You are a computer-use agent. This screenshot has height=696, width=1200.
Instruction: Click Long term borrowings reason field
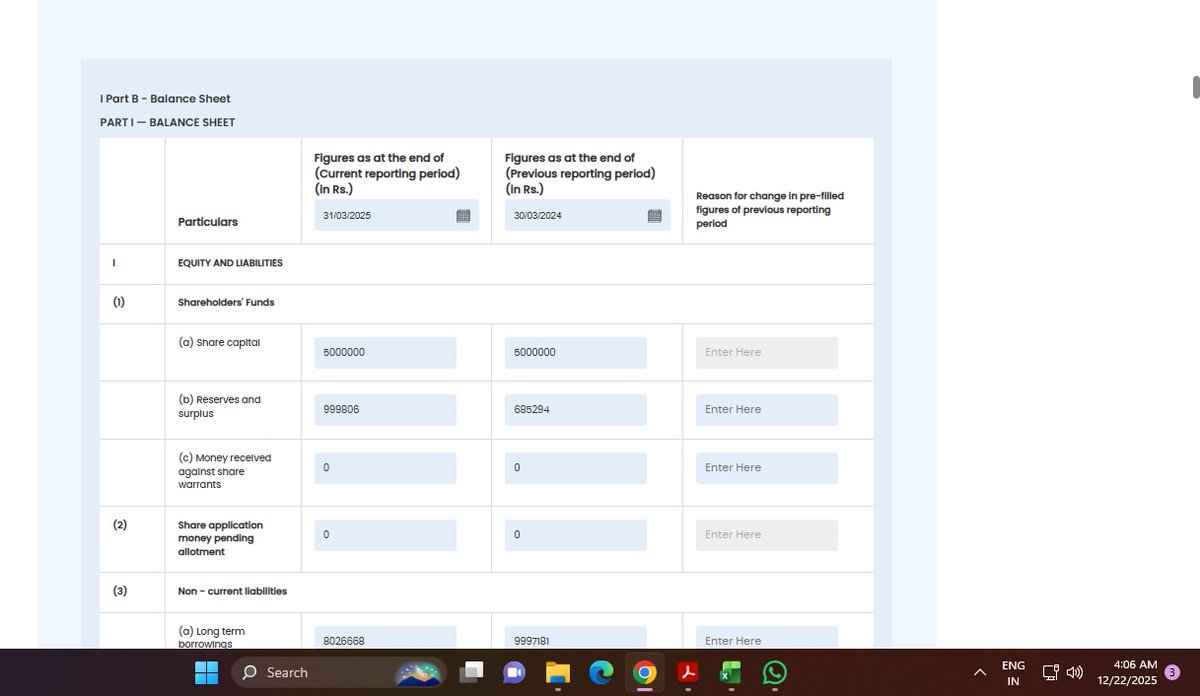(767, 637)
